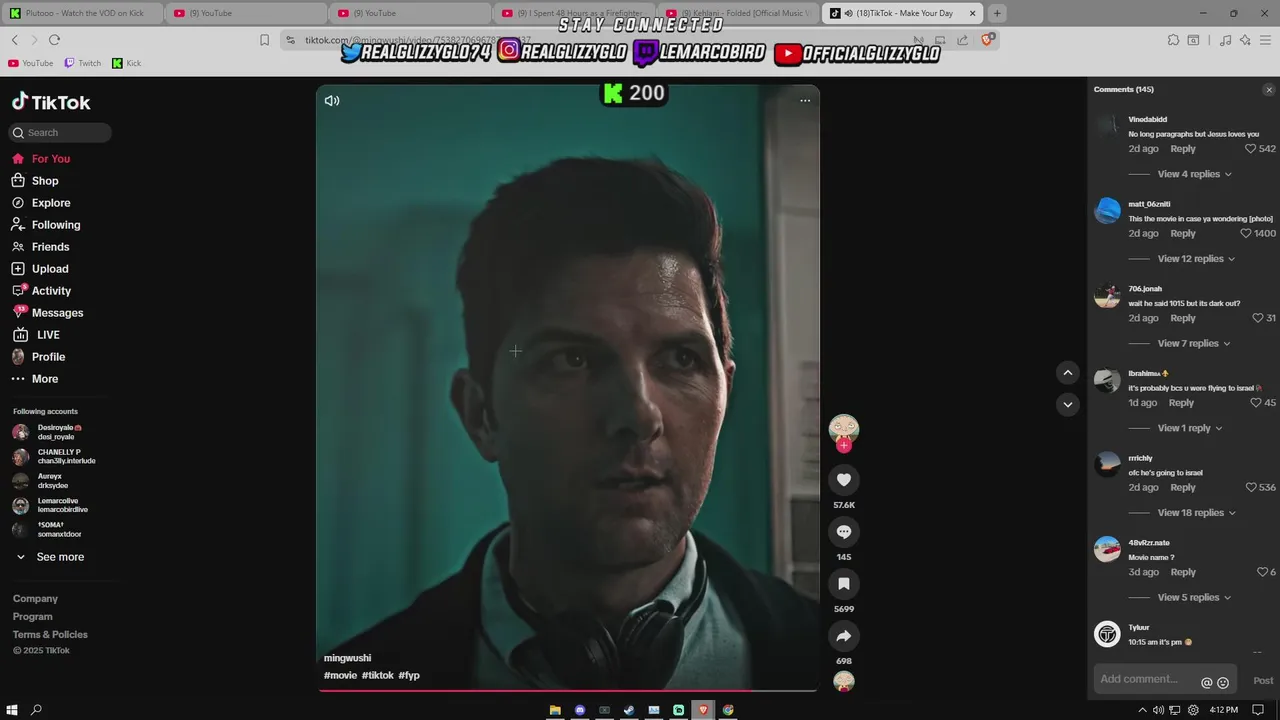Like 48vRzz.nate's comment

coord(1262,572)
